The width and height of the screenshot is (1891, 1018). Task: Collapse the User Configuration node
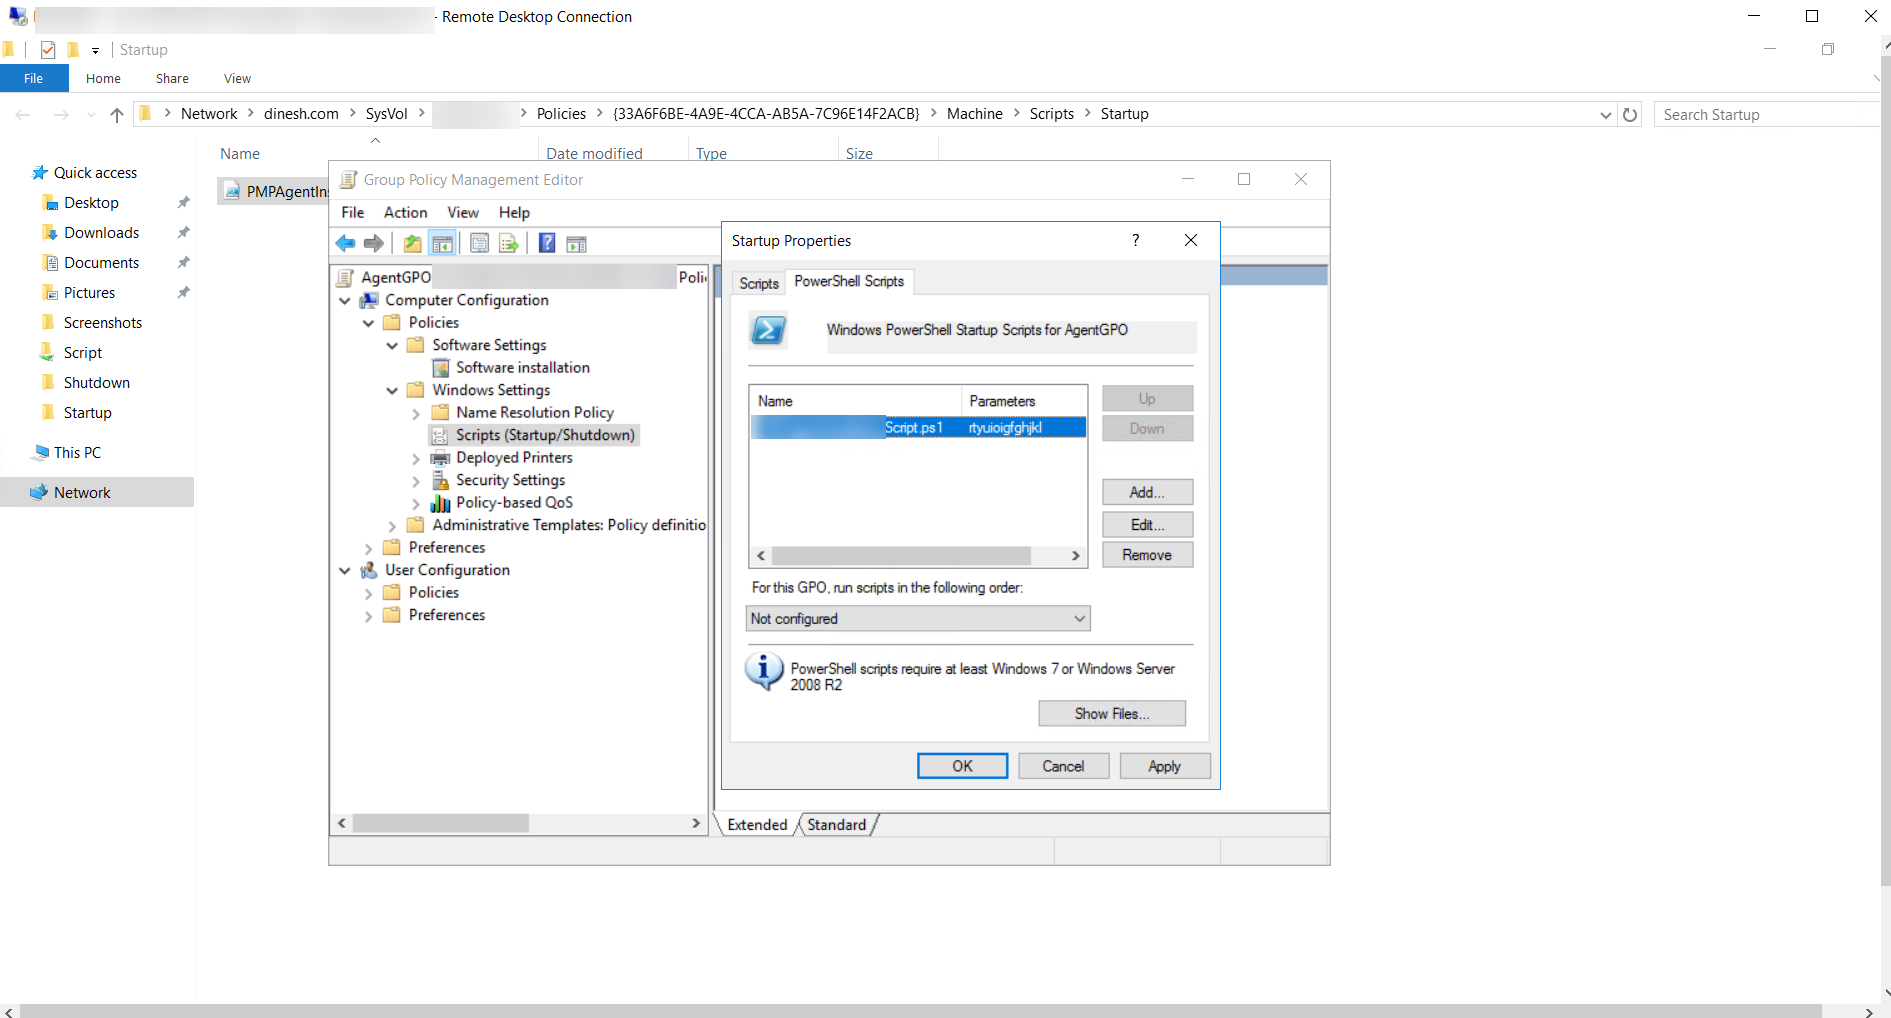(x=345, y=571)
